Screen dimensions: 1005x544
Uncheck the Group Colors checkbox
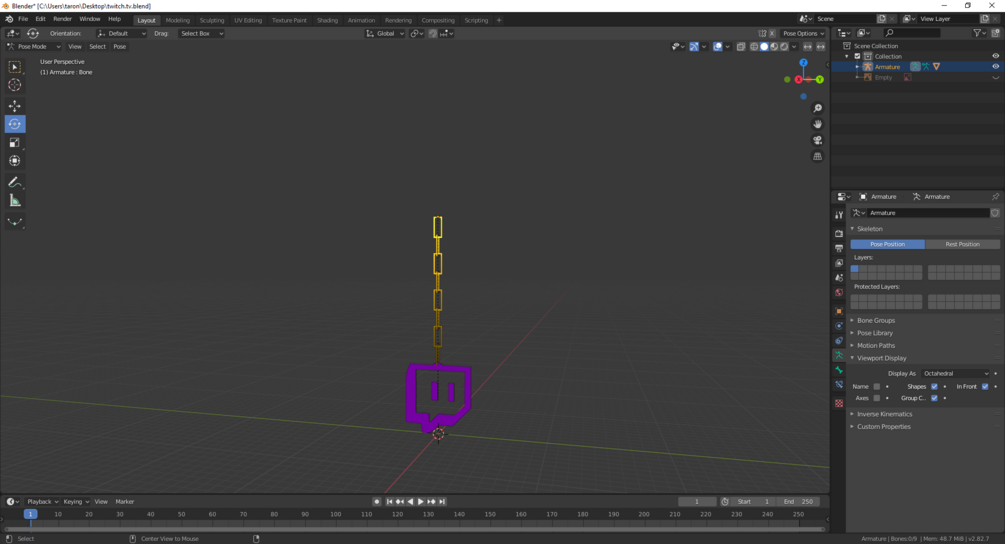pyautogui.click(x=934, y=398)
